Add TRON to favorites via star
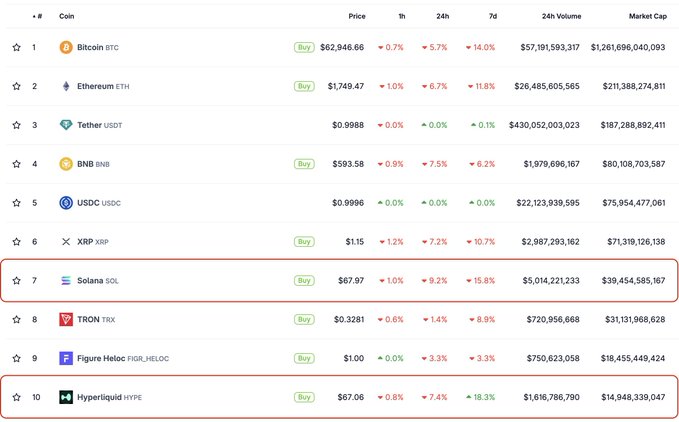The image size is (679, 422). pyautogui.click(x=16, y=319)
